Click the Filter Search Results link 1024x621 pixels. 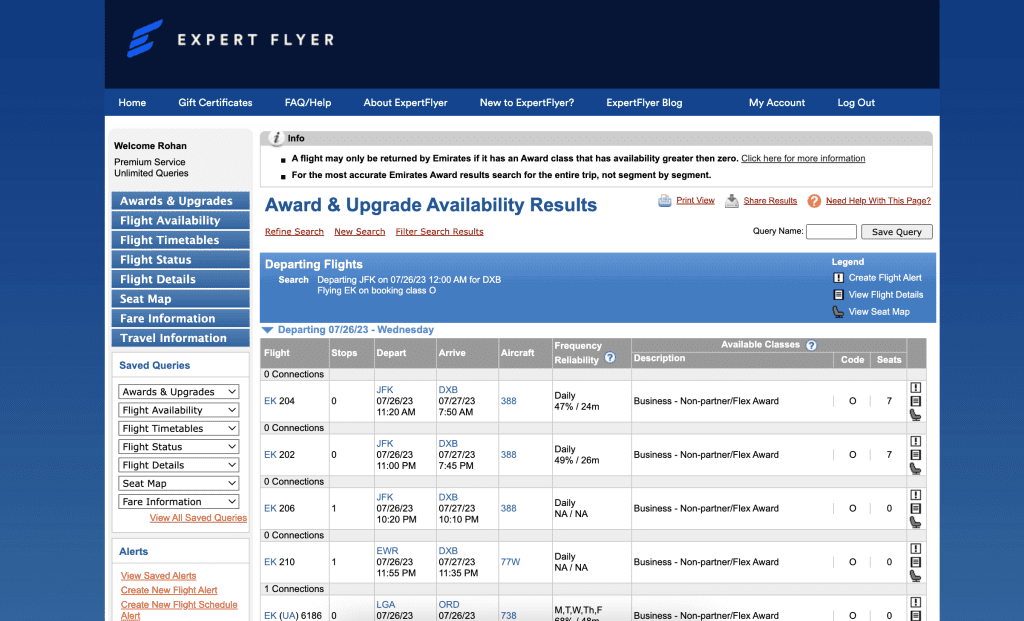[x=439, y=232]
